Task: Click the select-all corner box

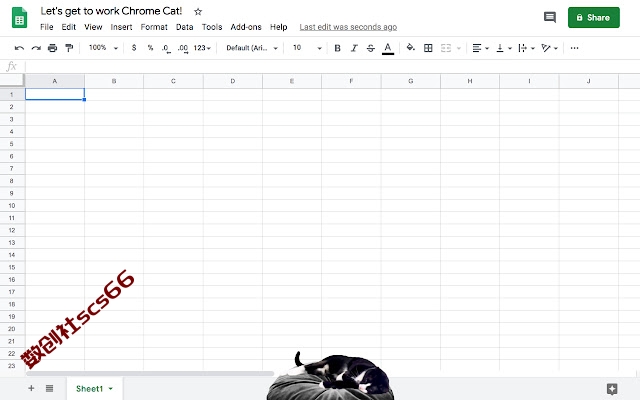Action: click(12, 80)
